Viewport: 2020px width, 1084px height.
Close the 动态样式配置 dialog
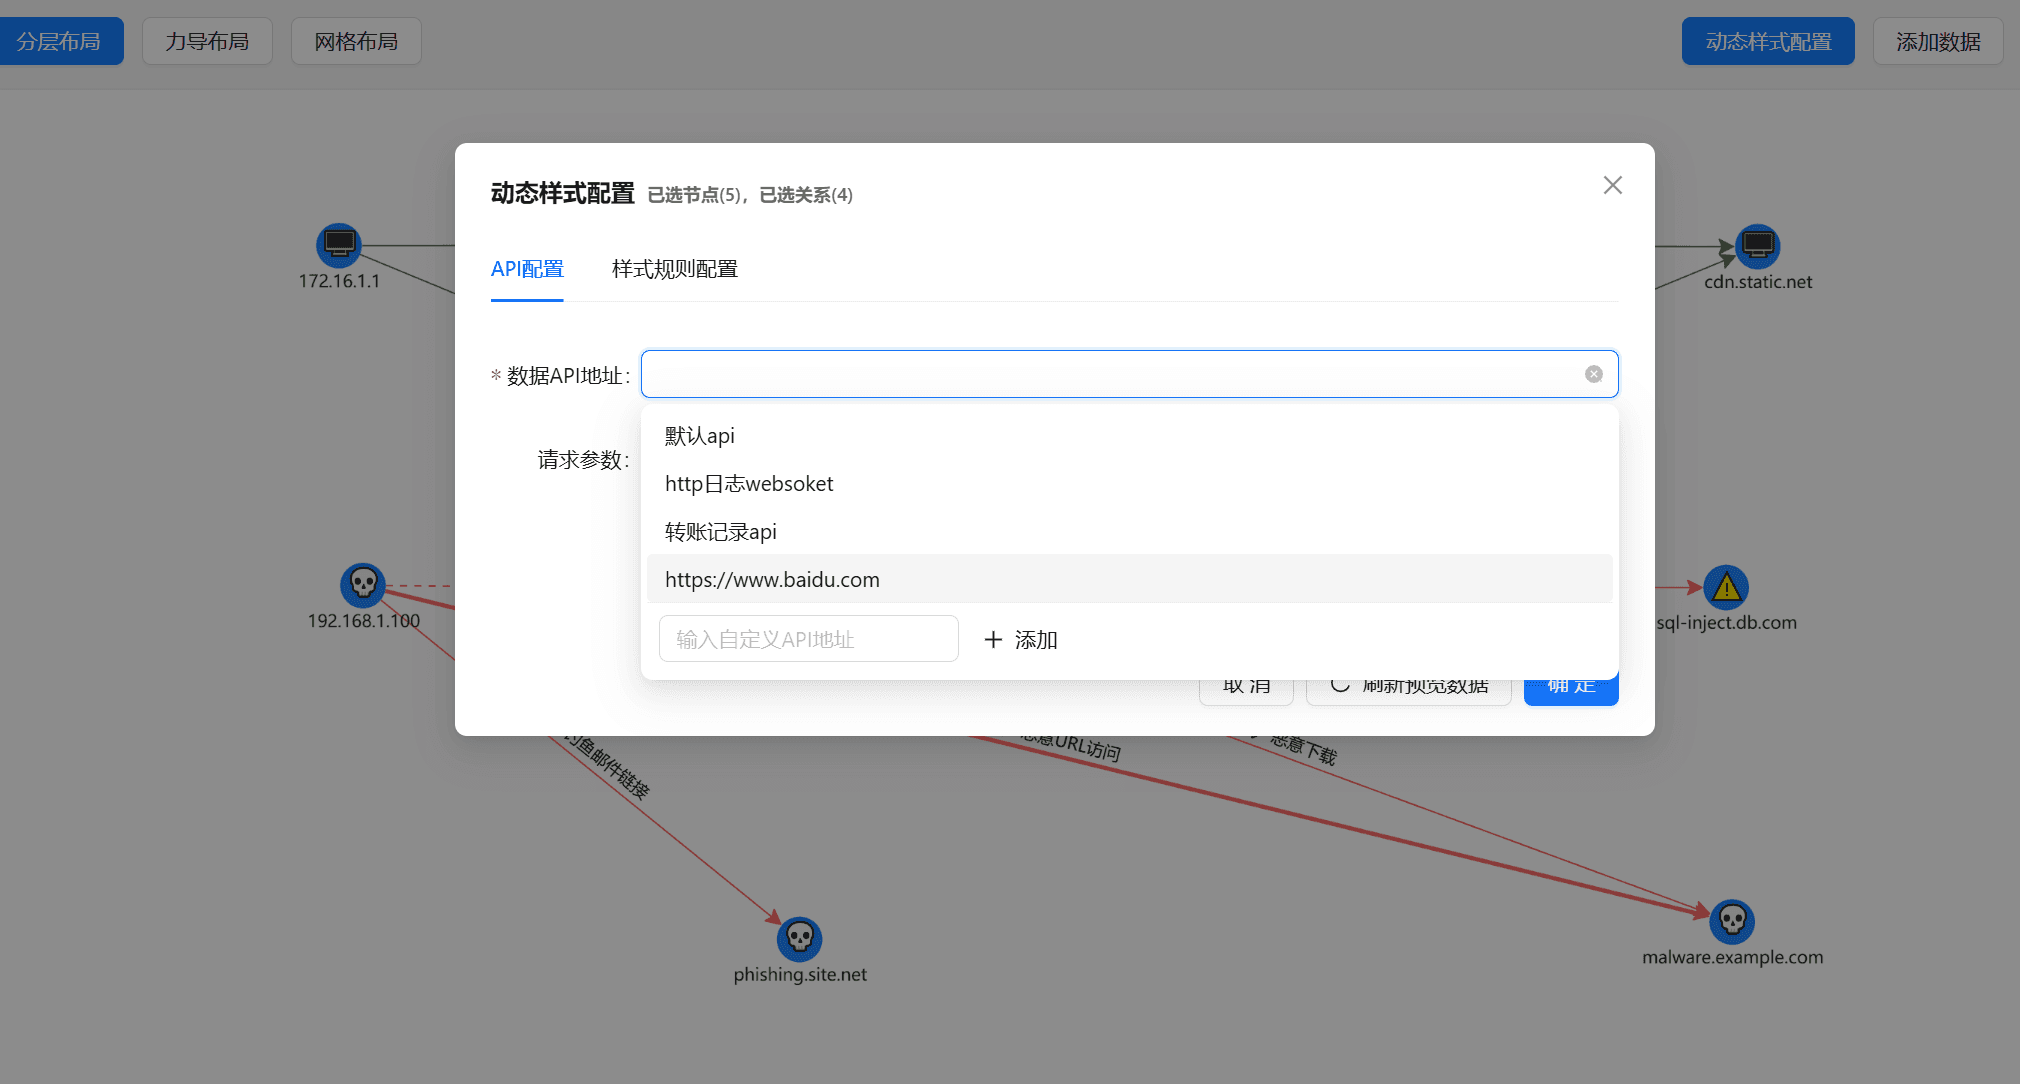pyautogui.click(x=1612, y=185)
